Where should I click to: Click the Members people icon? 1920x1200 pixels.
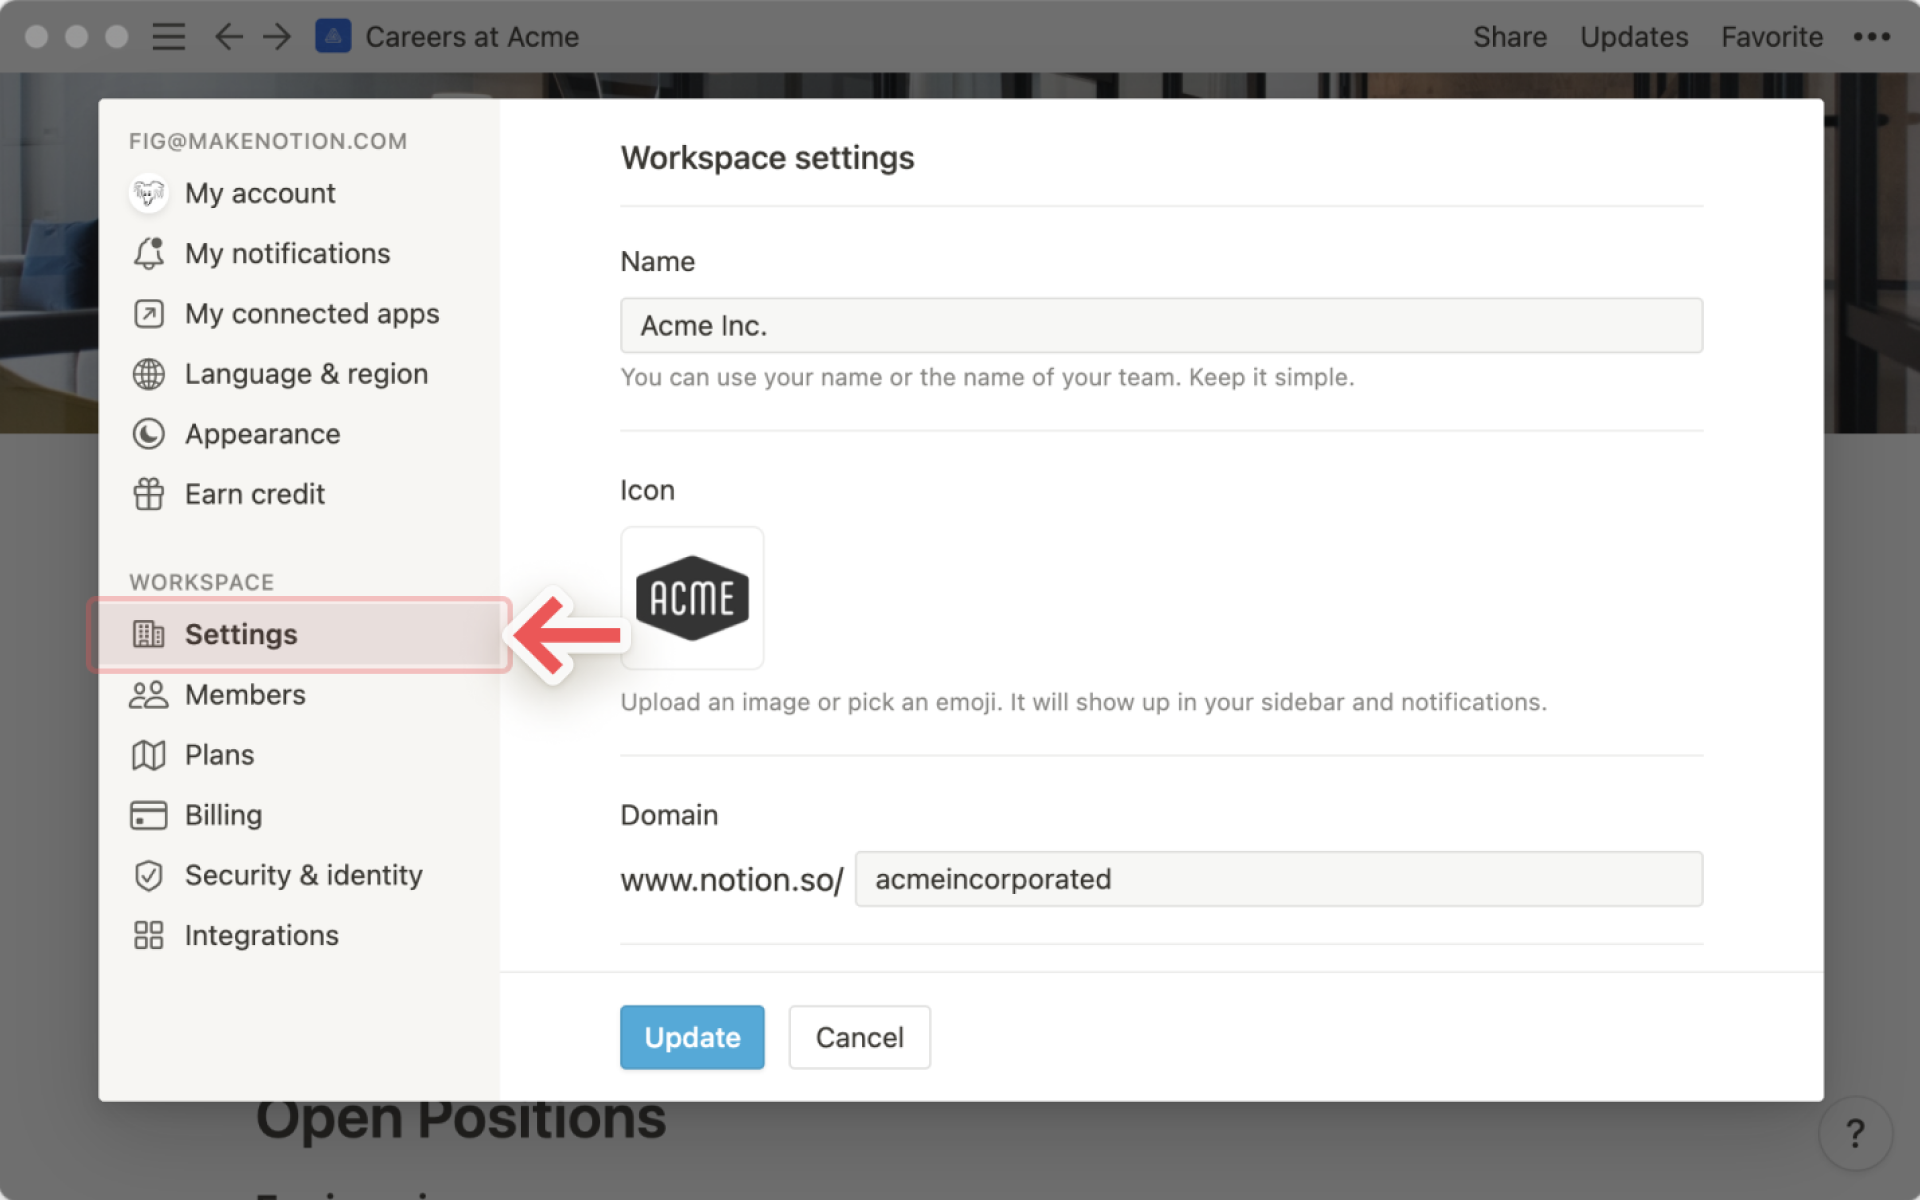pyautogui.click(x=149, y=694)
